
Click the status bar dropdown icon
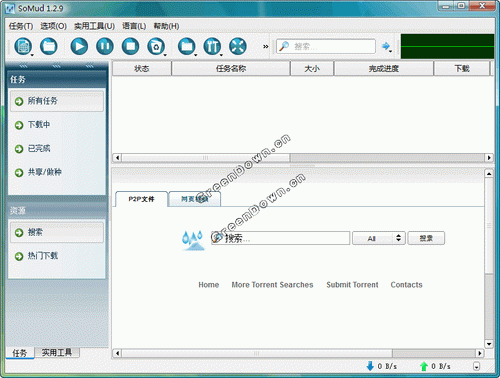coord(476,366)
